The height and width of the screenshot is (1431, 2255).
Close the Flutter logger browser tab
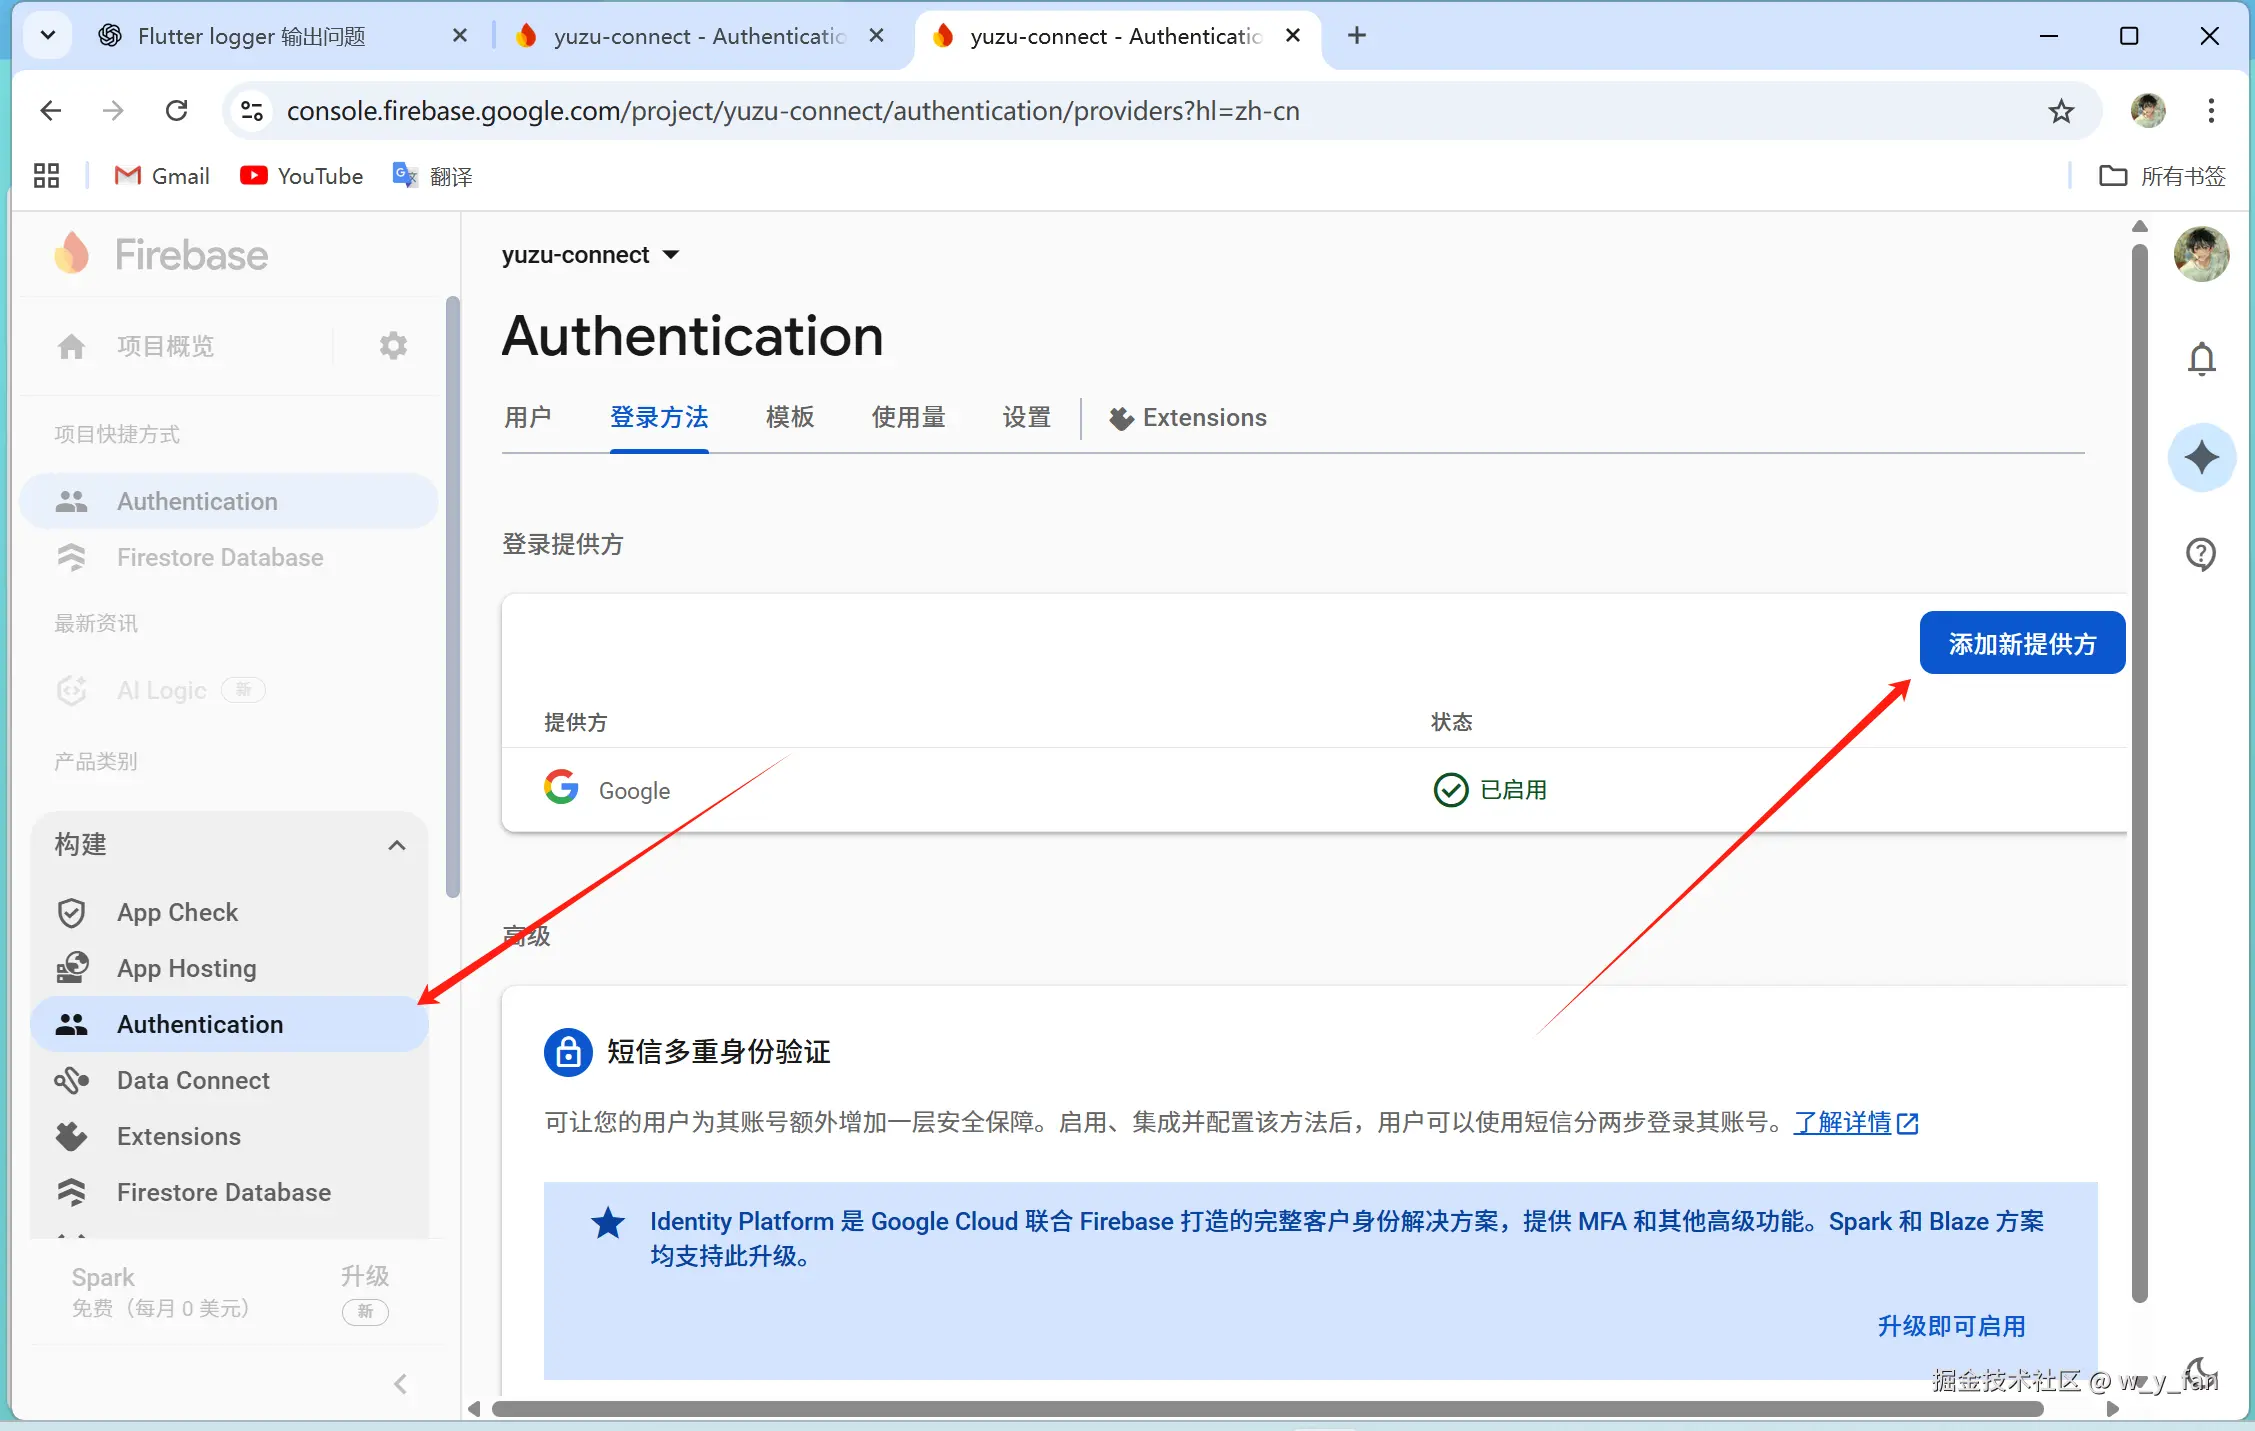click(459, 36)
